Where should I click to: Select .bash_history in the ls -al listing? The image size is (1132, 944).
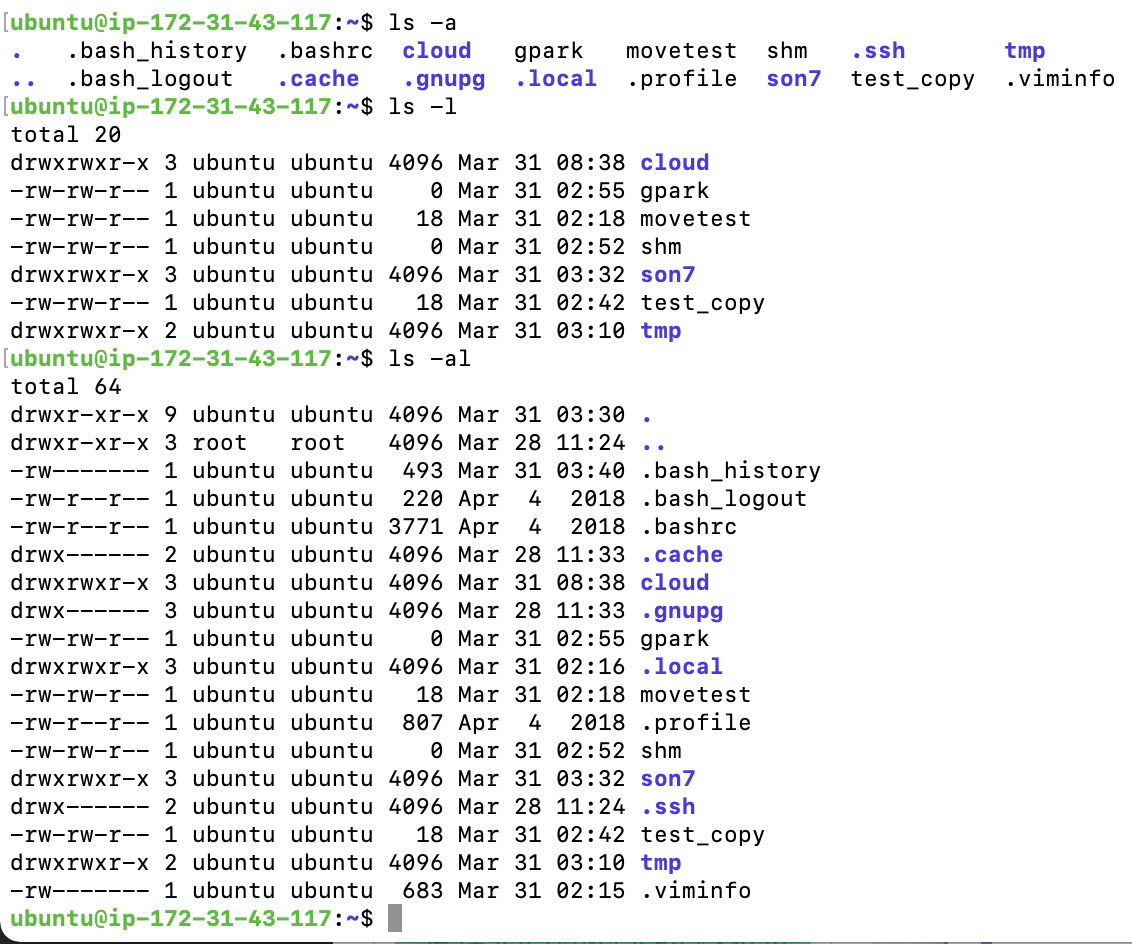coord(730,470)
